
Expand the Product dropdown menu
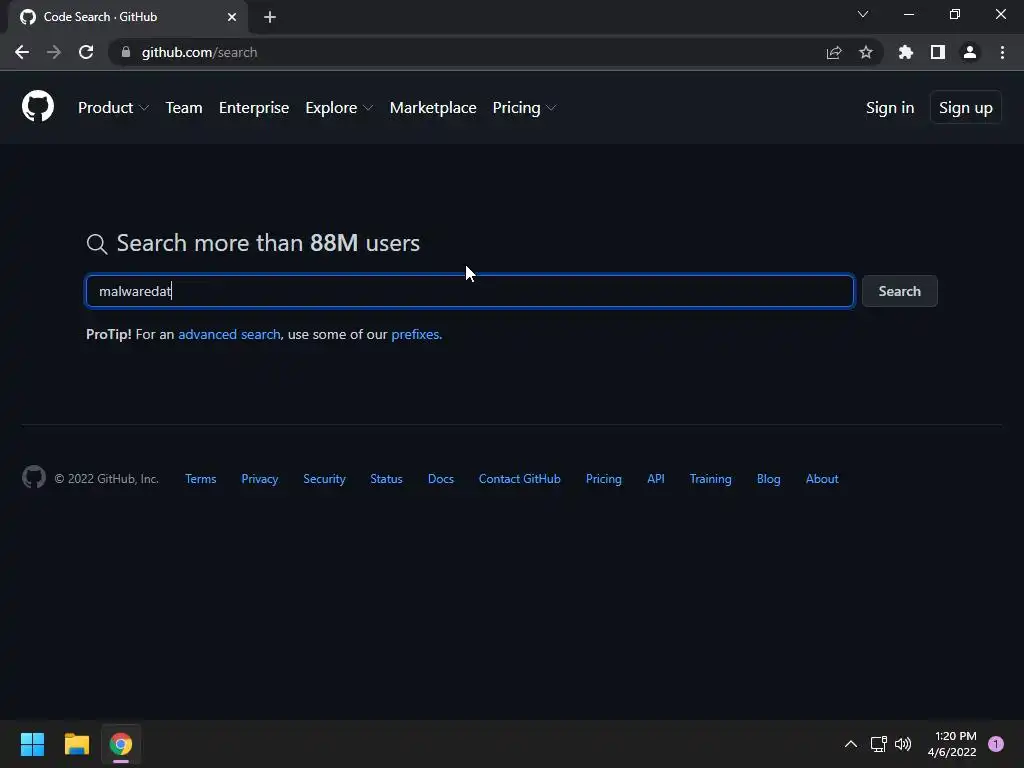[114, 108]
